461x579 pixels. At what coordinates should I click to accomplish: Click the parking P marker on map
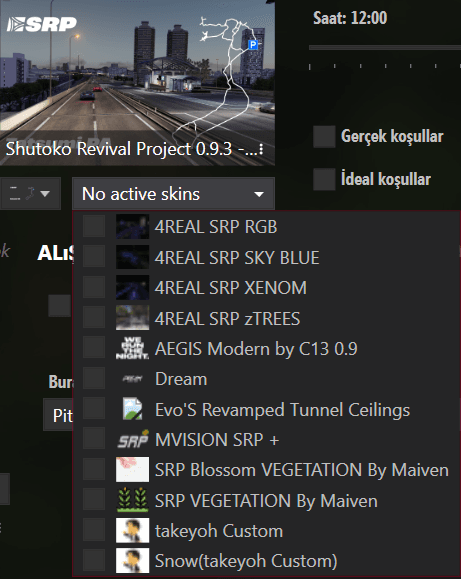click(253, 45)
